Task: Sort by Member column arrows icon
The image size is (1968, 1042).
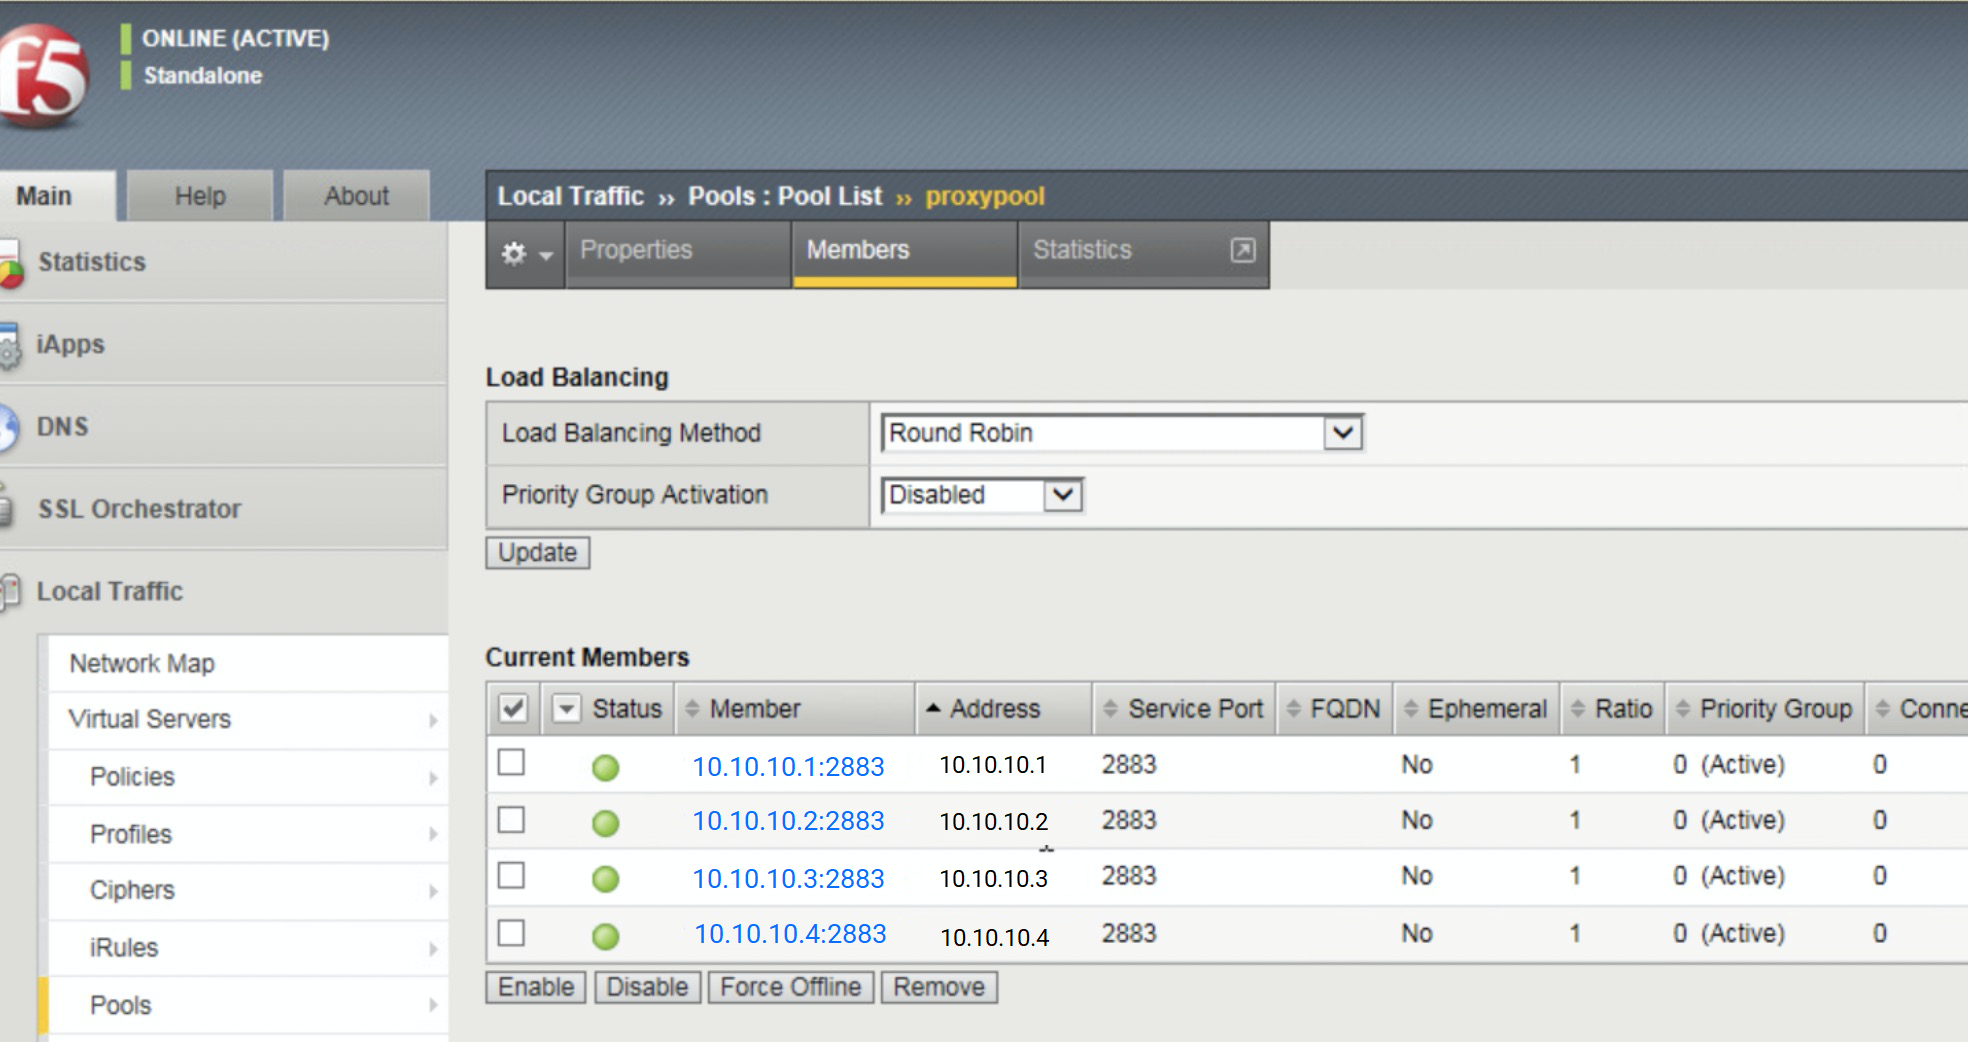Action: [x=692, y=709]
